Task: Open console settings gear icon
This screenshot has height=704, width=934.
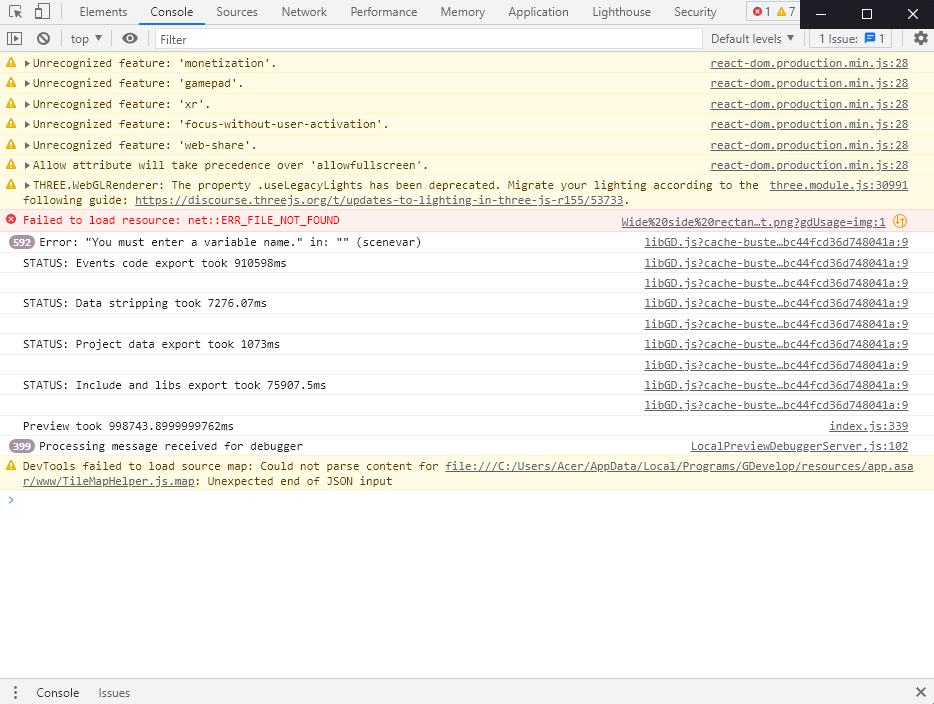Action: 920,39
